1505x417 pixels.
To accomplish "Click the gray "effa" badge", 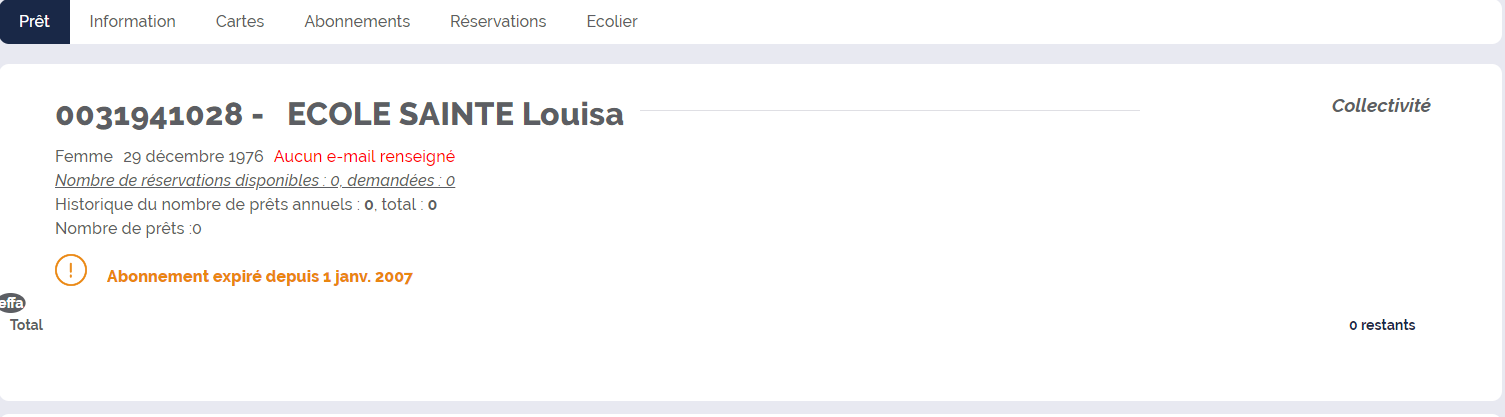I will click(12, 303).
